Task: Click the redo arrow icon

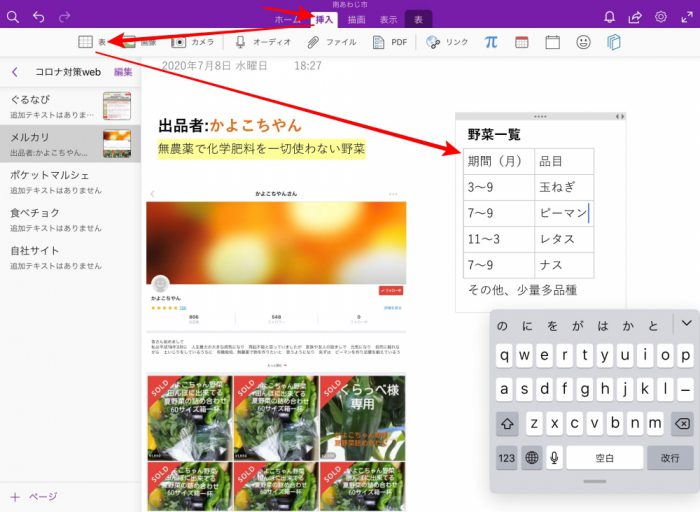Action: point(65,17)
